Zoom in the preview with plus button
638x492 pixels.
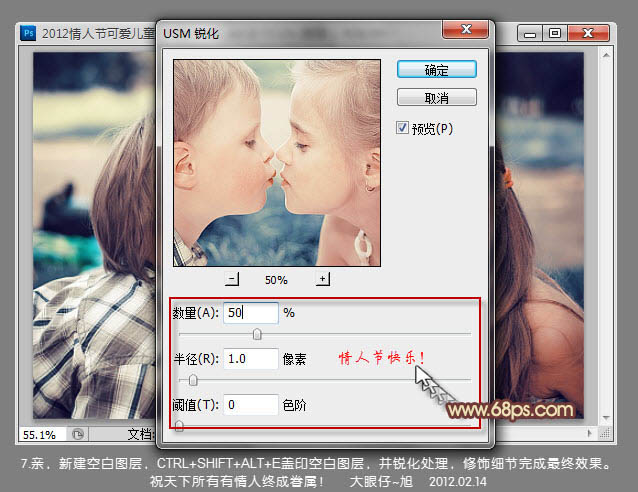323,279
